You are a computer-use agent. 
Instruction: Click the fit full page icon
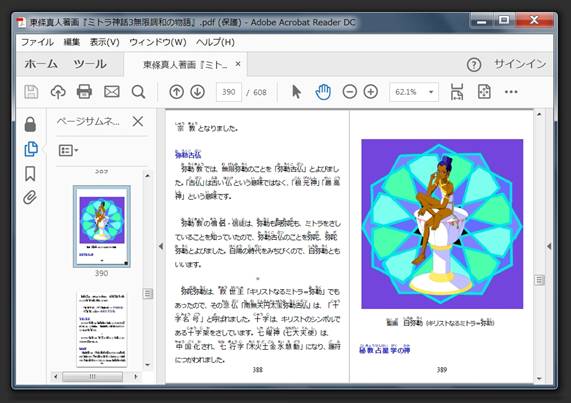[484, 92]
